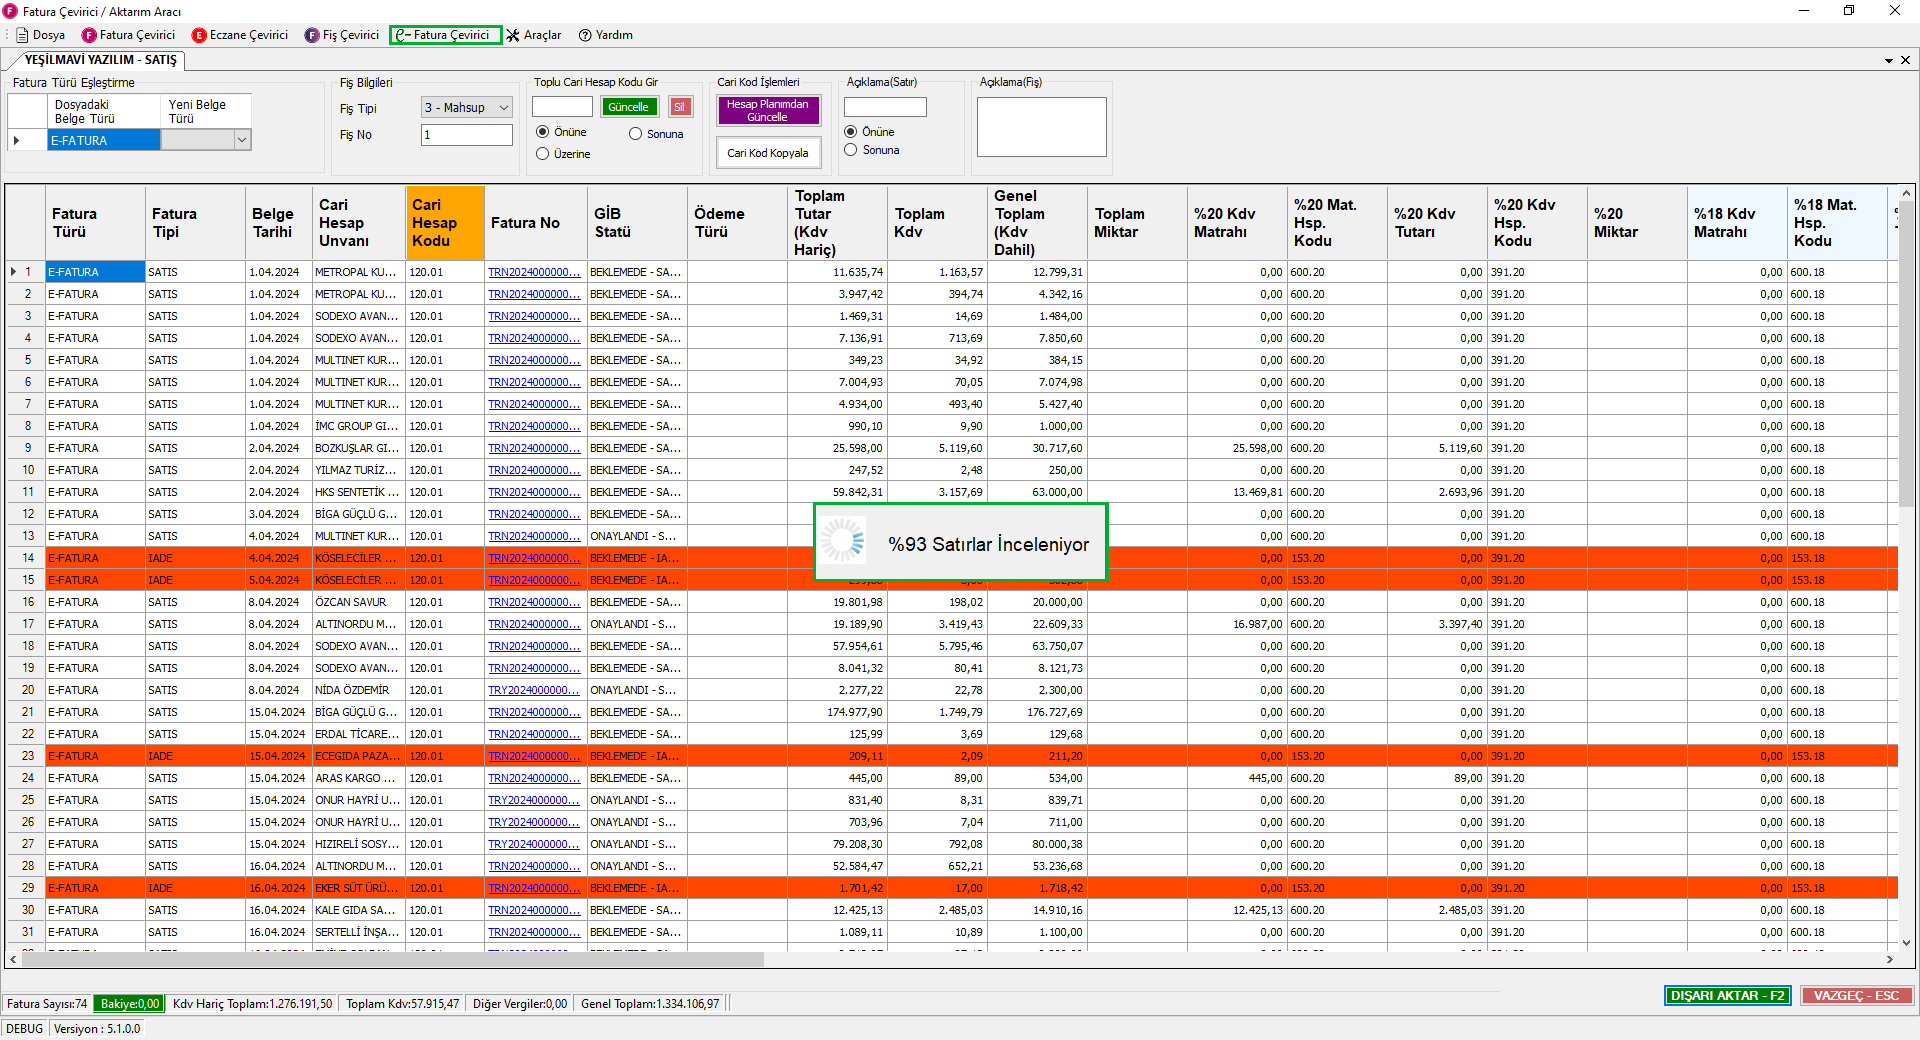Sort by Cari Hesap Kodu column header

pyautogui.click(x=444, y=222)
